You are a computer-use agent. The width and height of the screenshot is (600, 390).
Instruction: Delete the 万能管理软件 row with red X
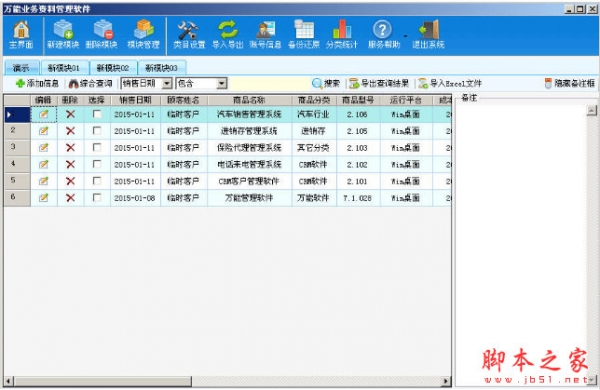(70, 198)
